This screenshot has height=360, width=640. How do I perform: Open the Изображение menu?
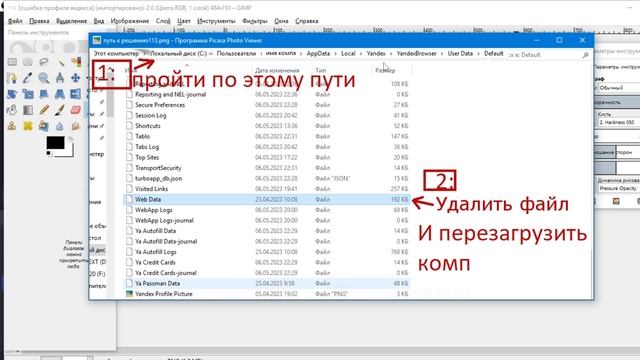130,21
